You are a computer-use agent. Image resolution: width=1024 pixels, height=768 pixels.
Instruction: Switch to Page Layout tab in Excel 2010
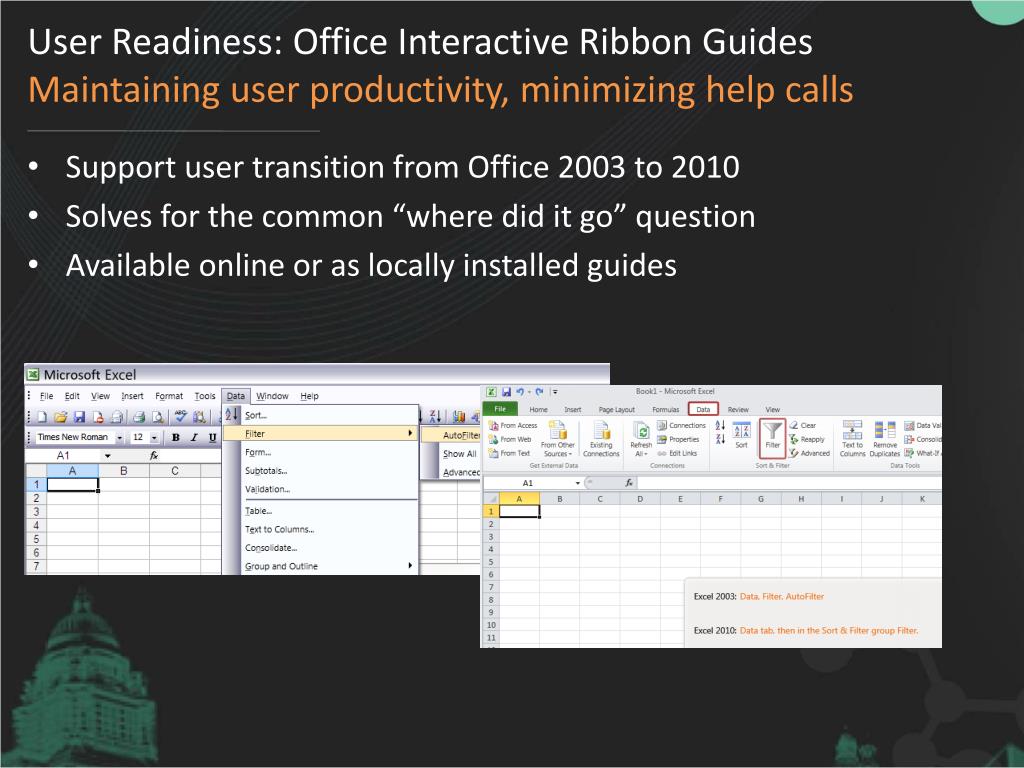point(616,409)
